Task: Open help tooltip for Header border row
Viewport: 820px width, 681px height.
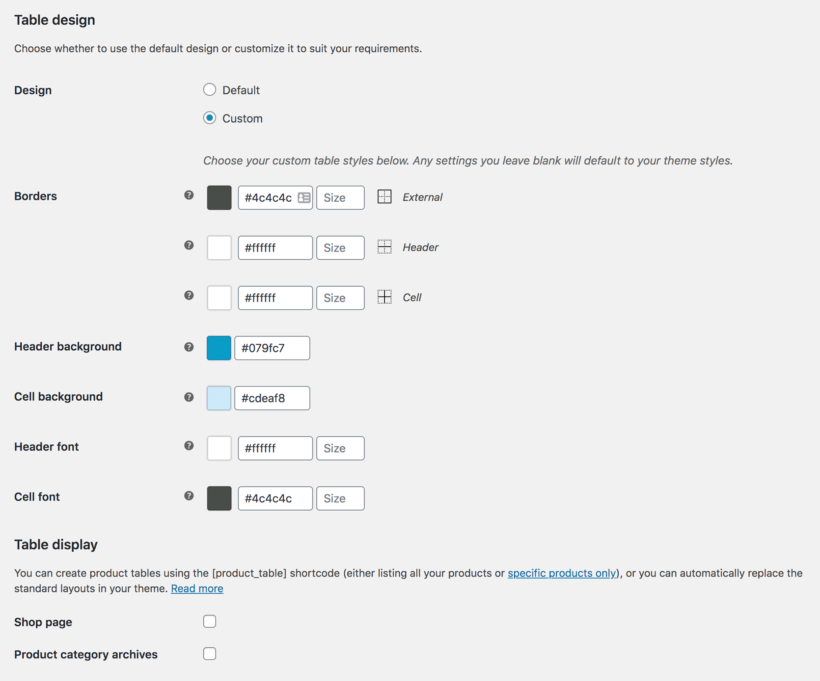Action: click(189, 246)
